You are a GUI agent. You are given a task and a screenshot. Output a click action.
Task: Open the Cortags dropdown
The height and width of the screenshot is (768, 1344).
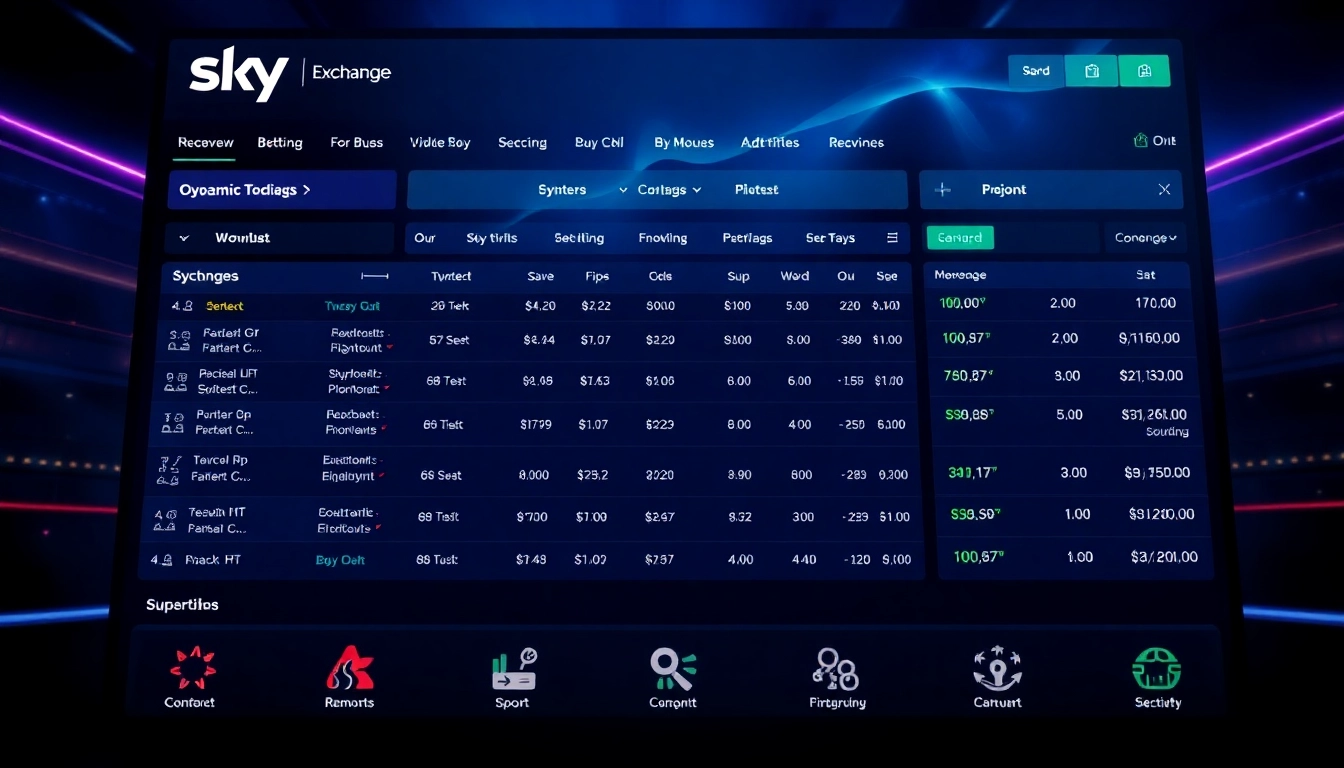[x=669, y=190]
